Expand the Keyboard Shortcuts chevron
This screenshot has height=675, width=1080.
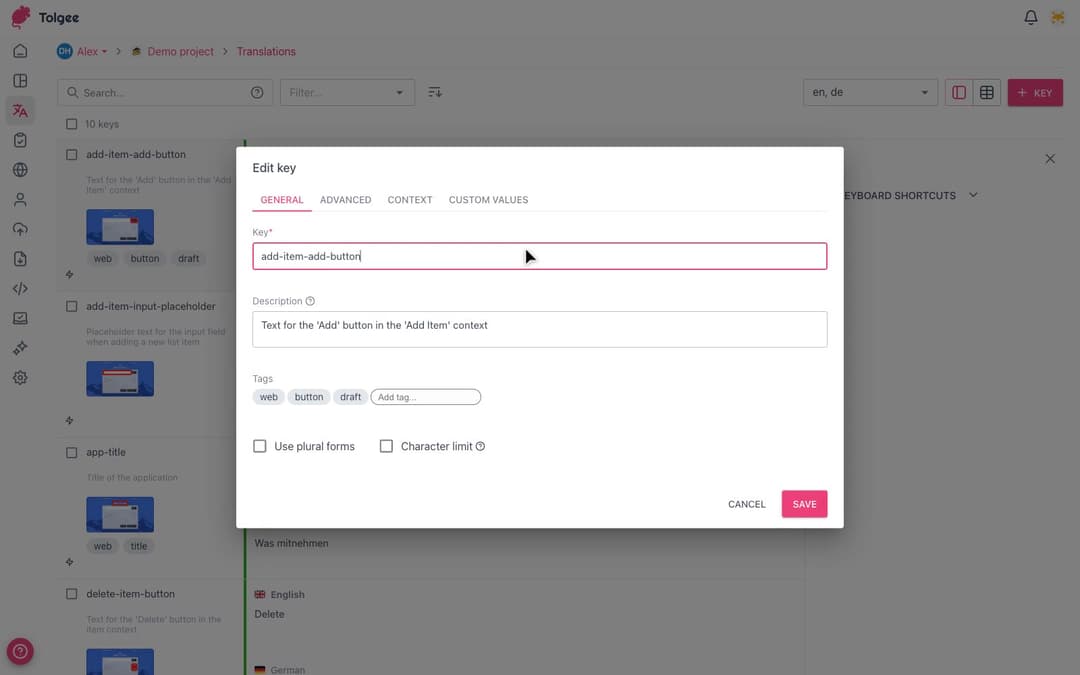coord(973,195)
